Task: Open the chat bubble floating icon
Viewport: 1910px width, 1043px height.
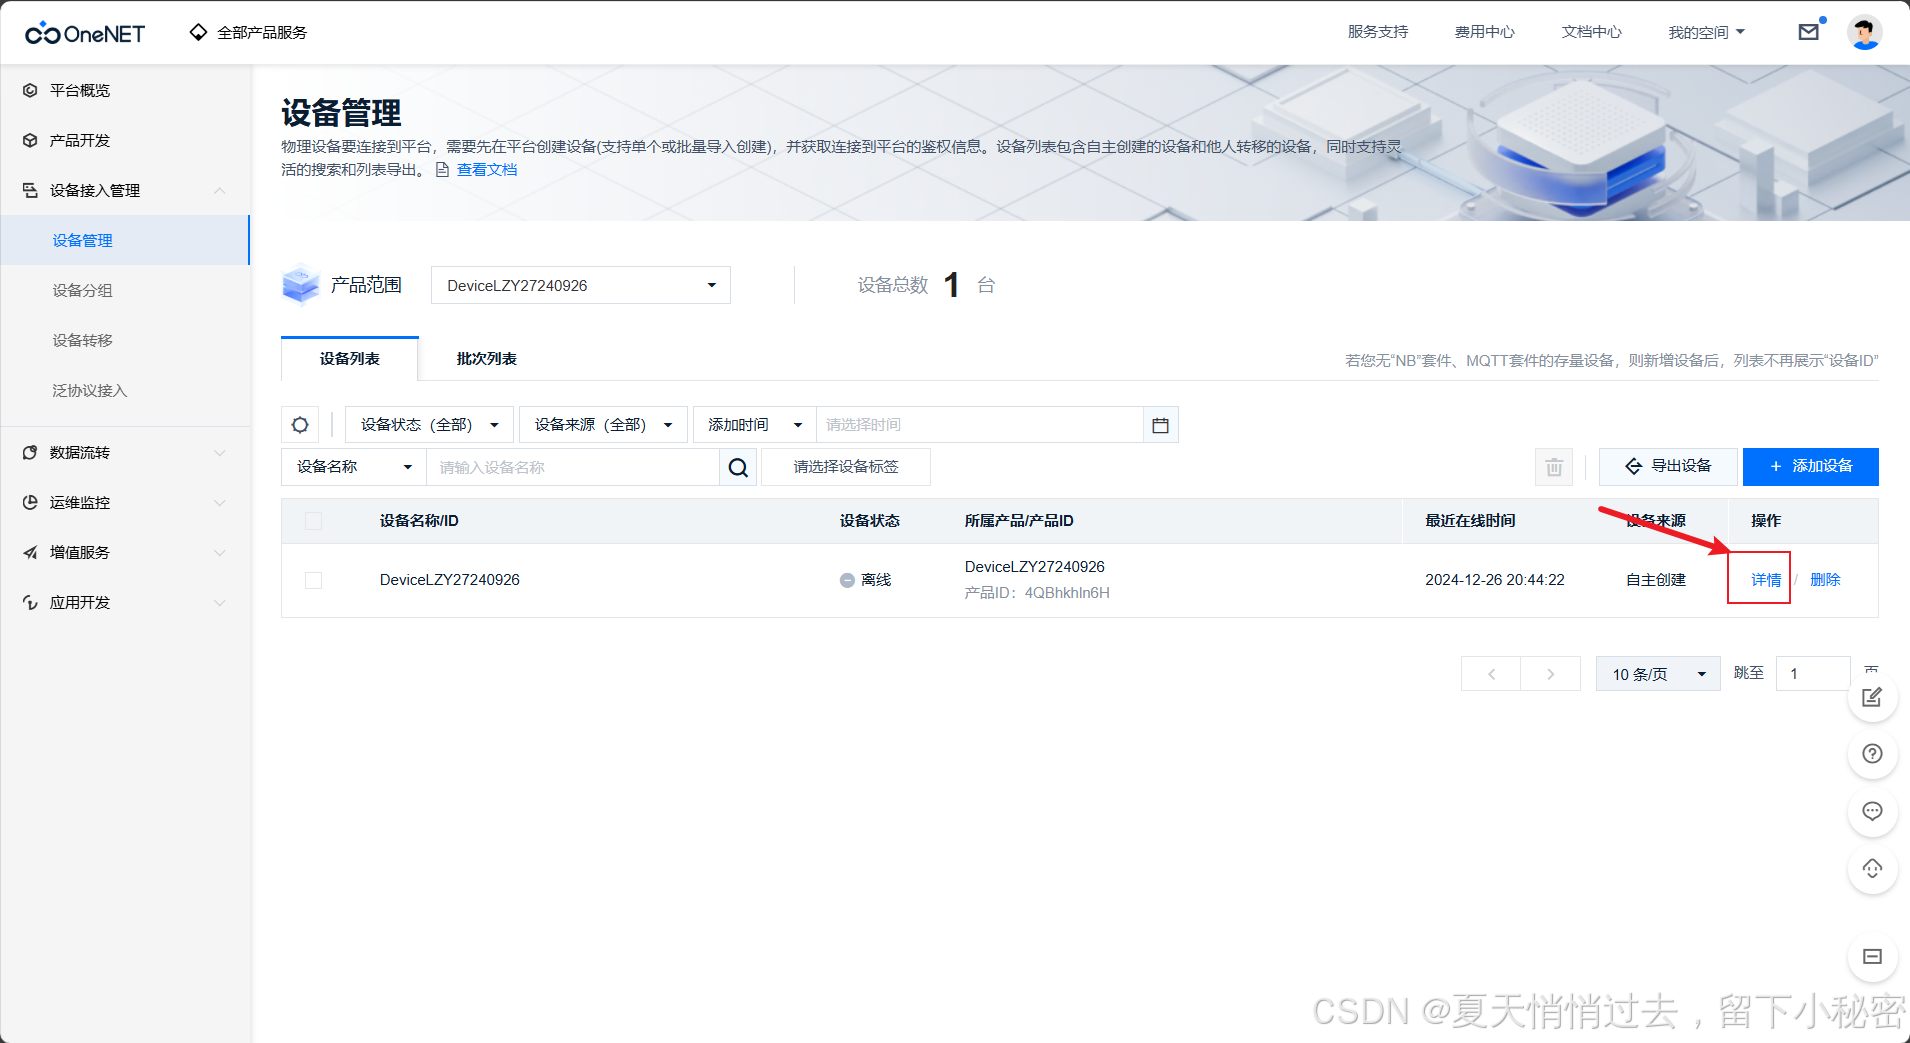Action: point(1872,811)
